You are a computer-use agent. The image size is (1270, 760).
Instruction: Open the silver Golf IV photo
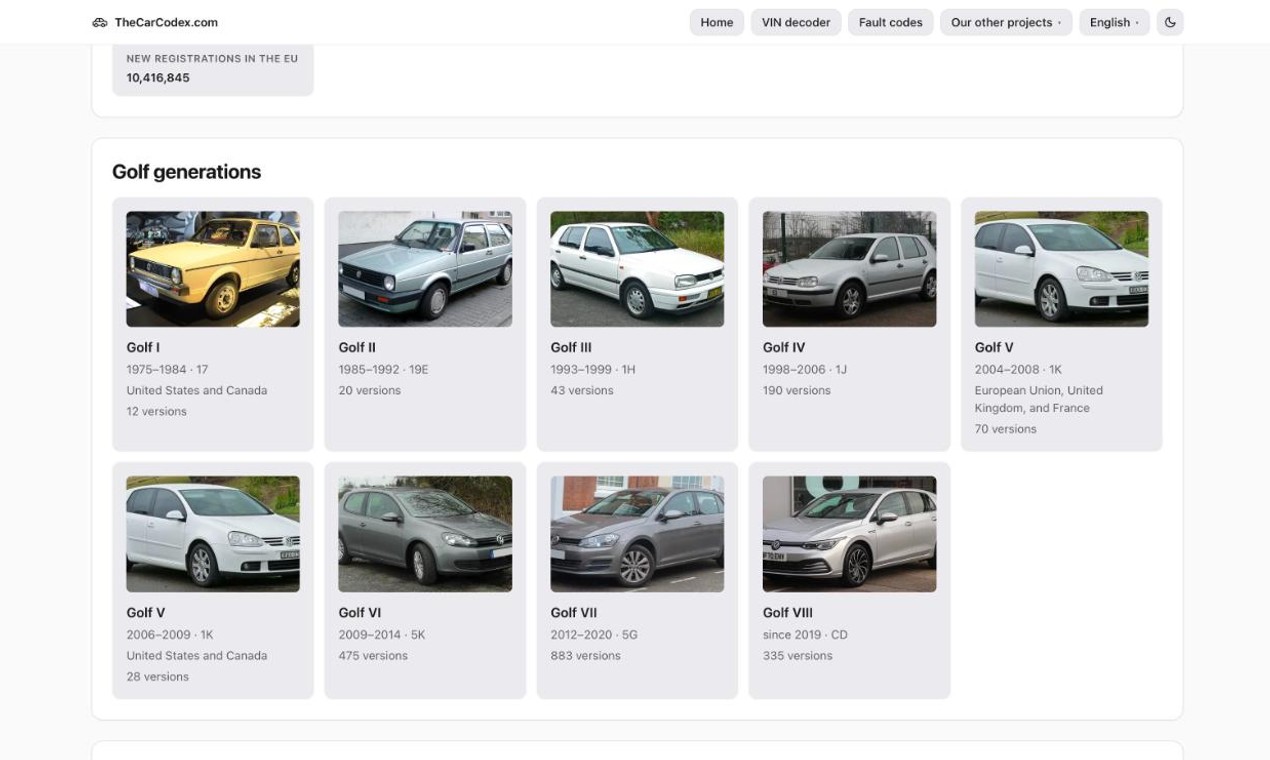tap(849, 269)
